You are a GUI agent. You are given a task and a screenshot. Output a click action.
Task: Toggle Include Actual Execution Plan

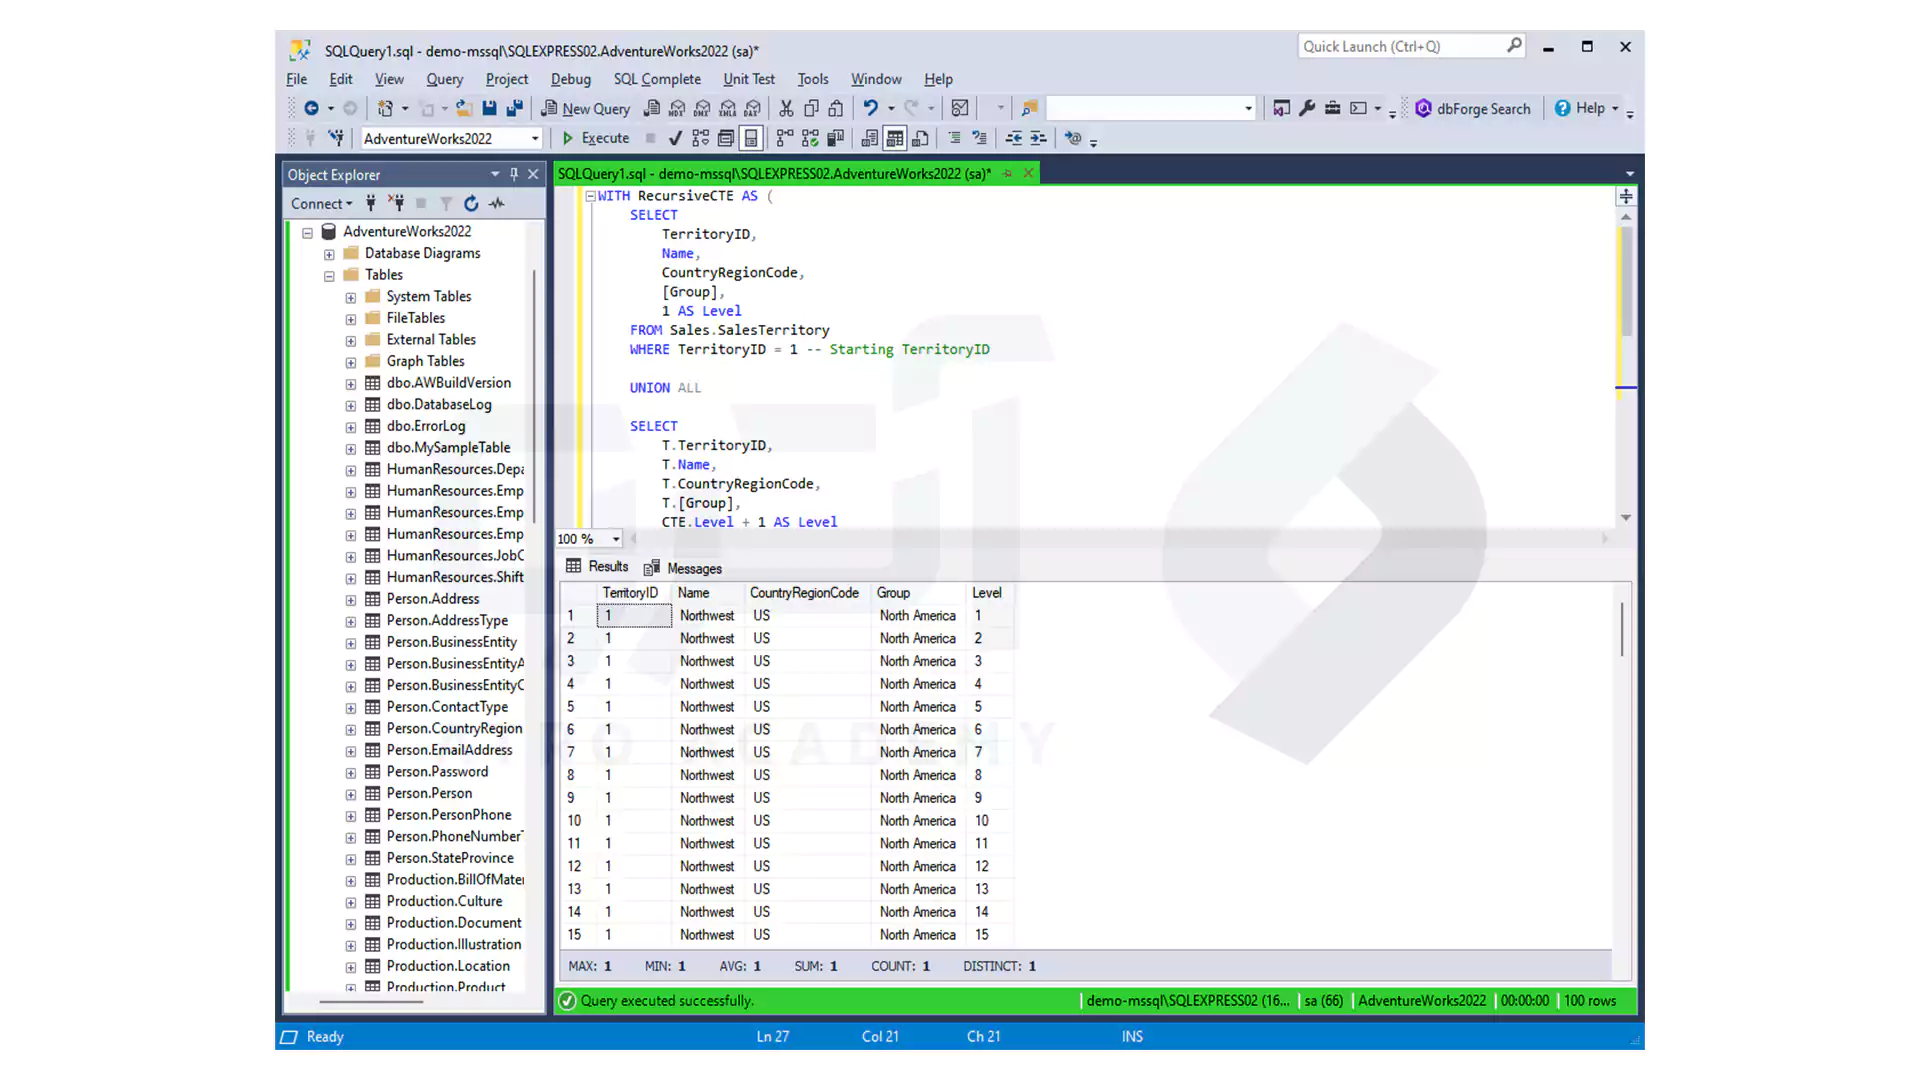(x=785, y=138)
